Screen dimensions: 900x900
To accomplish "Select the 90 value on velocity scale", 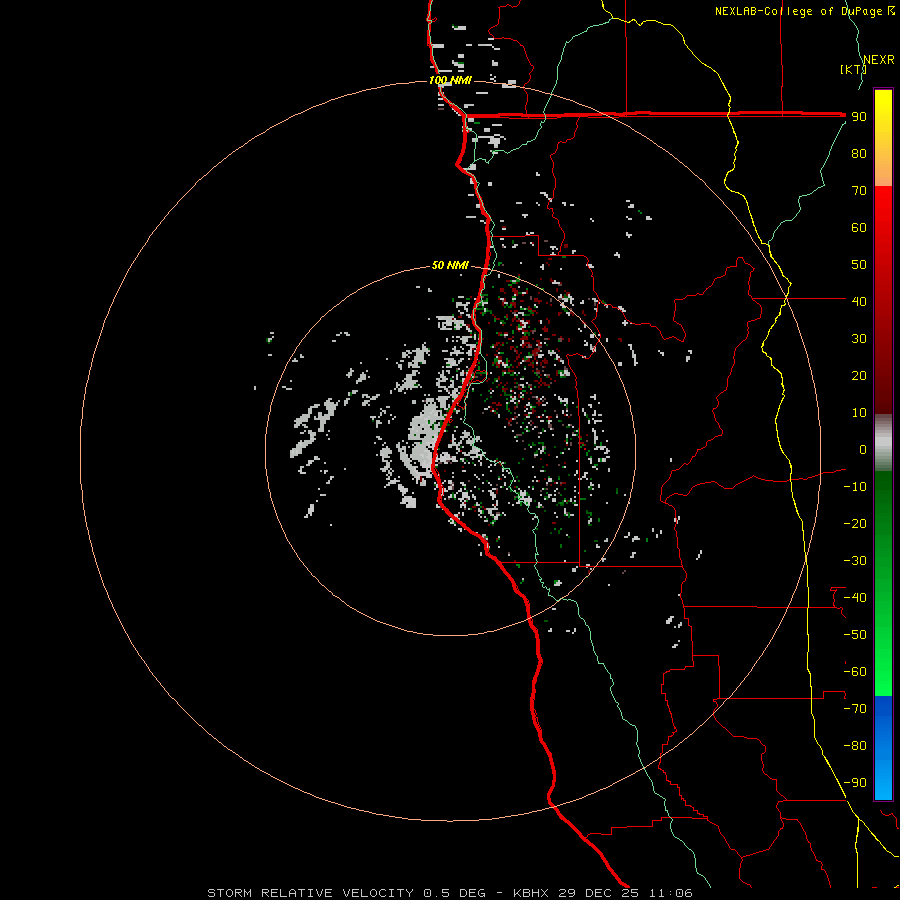I will [859, 117].
